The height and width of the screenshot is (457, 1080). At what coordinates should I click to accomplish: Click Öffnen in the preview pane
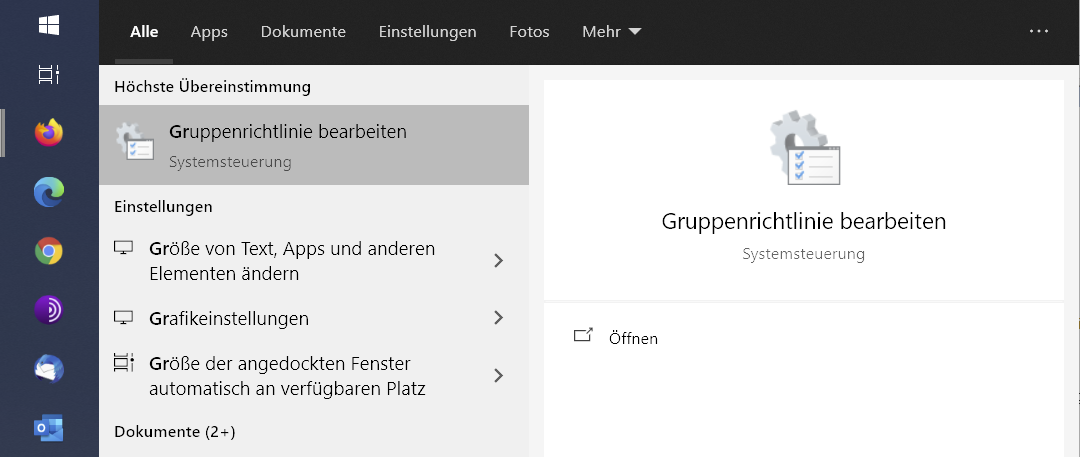633,338
